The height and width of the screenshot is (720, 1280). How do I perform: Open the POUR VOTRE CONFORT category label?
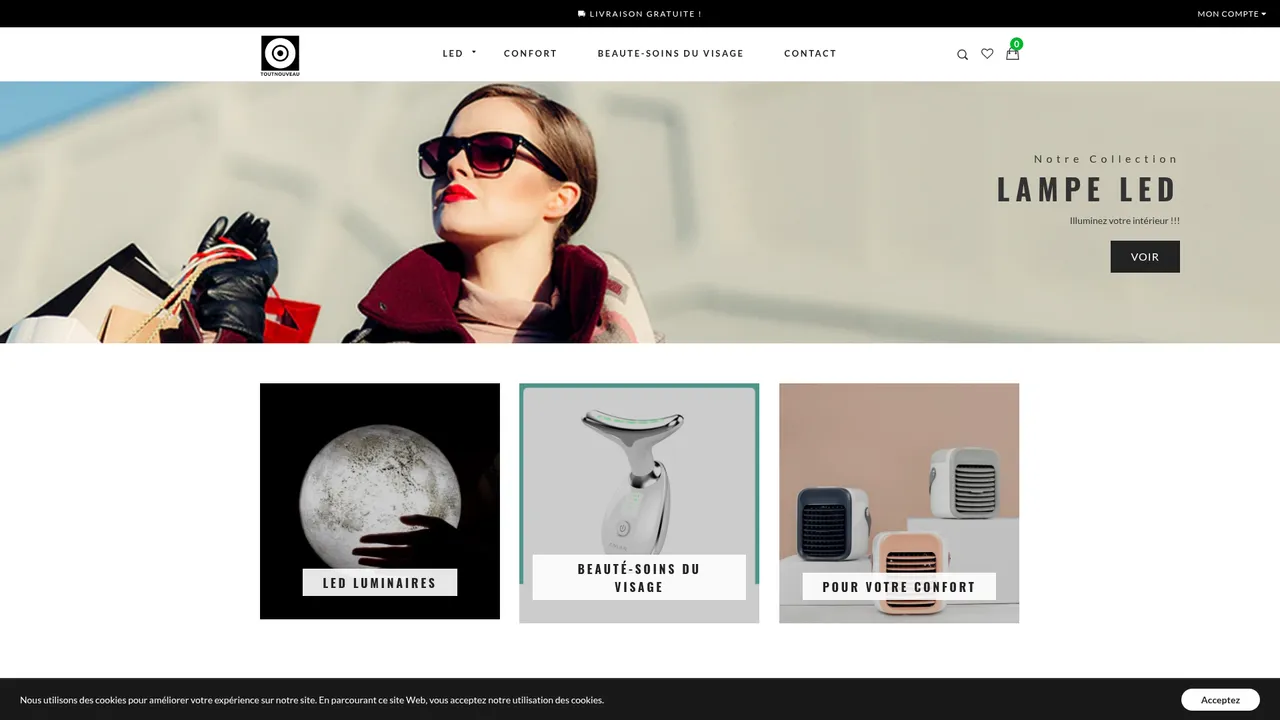899,587
